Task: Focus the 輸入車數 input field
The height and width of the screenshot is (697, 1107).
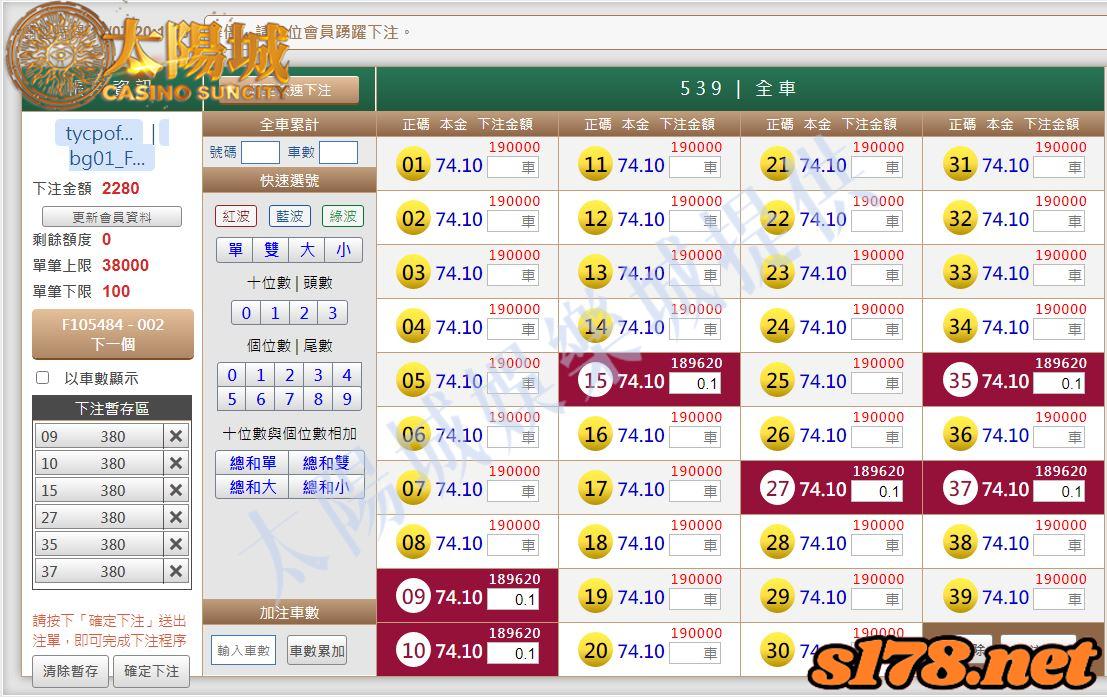Action: [244, 650]
